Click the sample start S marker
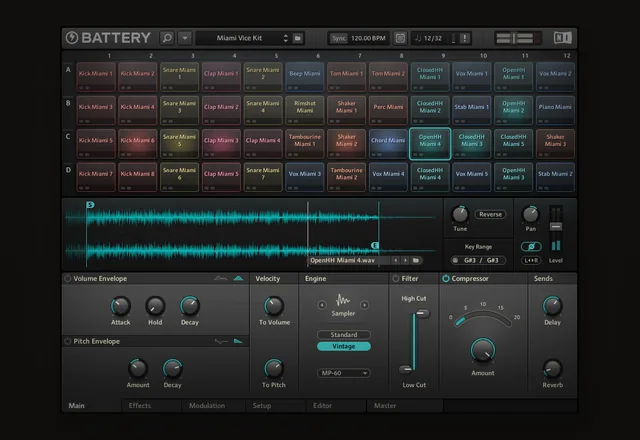The image size is (640, 440). click(x=91, y=204)
